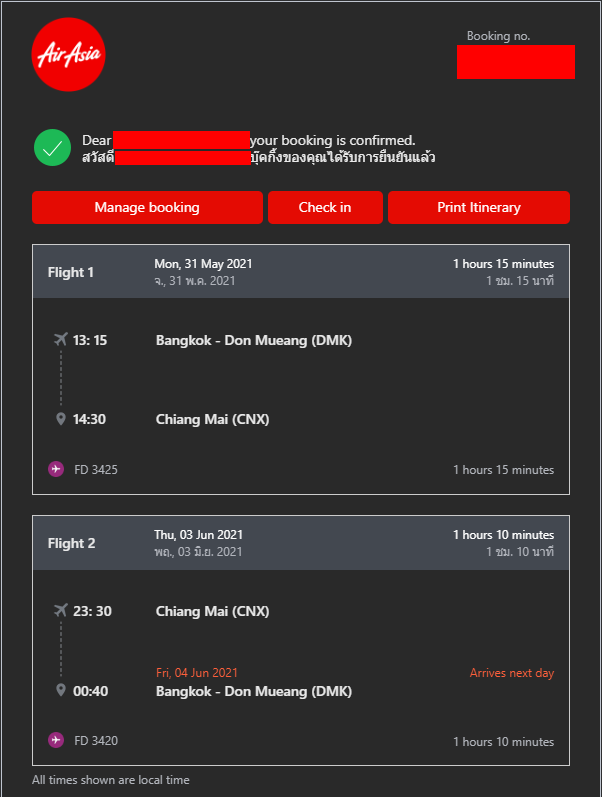Image resolution: width=602 pixels, height=797 pixels.
Task: Click the arrival pin icon beside 00:40
Action: [61, 690]
